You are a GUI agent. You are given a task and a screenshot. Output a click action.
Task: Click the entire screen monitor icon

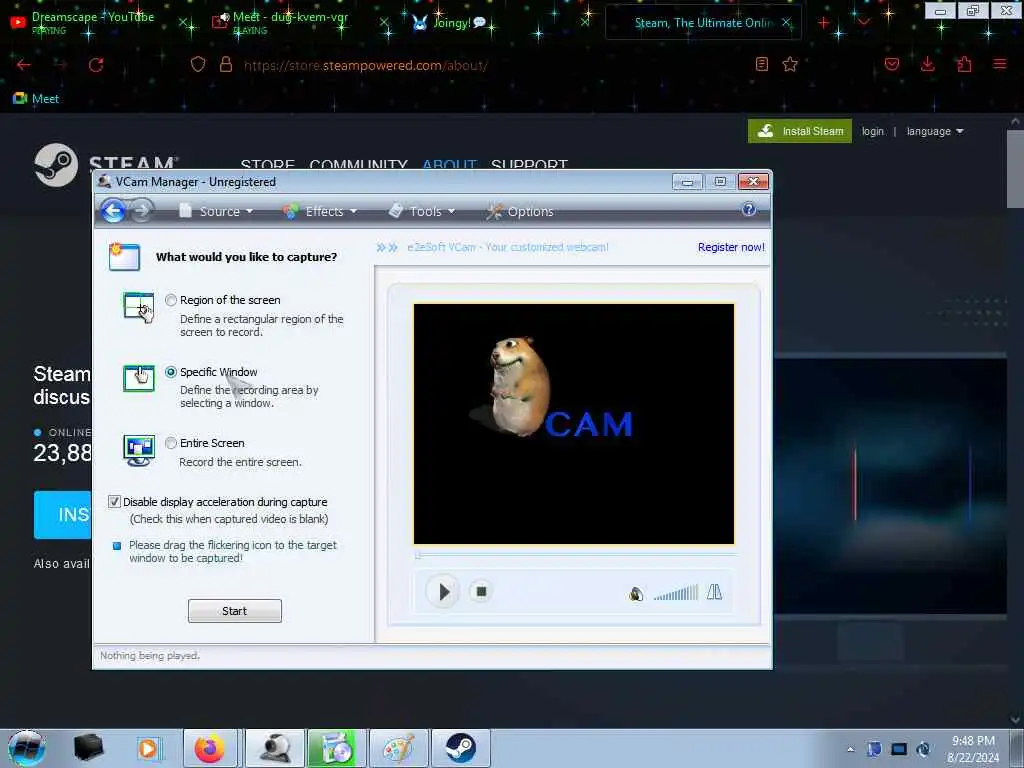click(139, 450)
